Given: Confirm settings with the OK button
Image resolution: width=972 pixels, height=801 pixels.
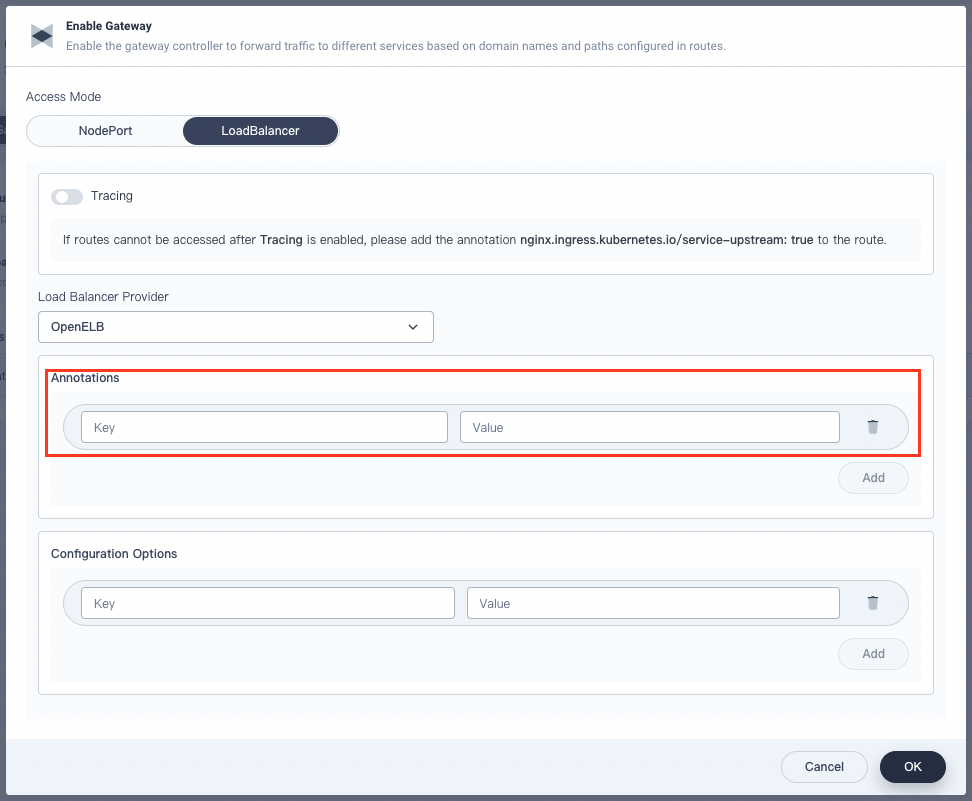Looking at the screenshot, I should 912,766.
